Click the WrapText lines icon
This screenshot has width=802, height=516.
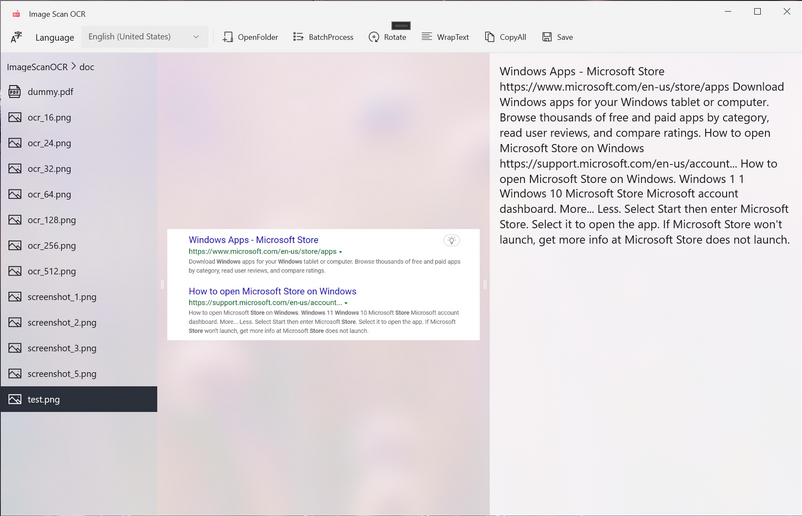click(x=427, y=36)
